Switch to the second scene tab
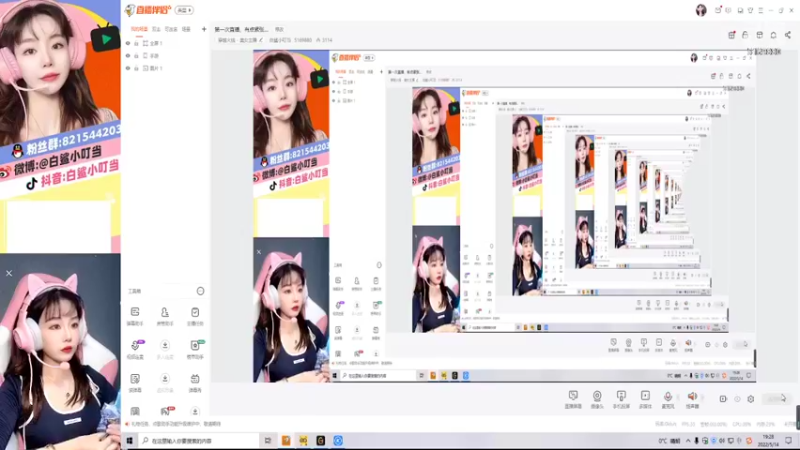The image size is (800, 450). click(156, 30)
